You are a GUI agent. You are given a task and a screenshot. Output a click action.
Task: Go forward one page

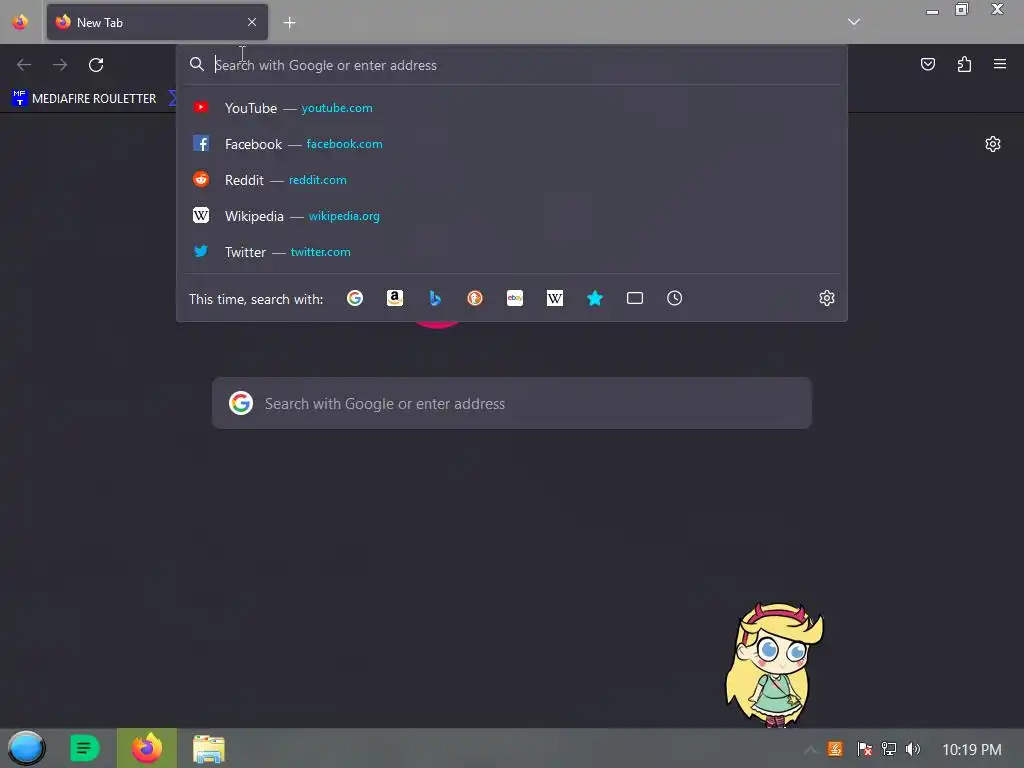click(60, 65)
